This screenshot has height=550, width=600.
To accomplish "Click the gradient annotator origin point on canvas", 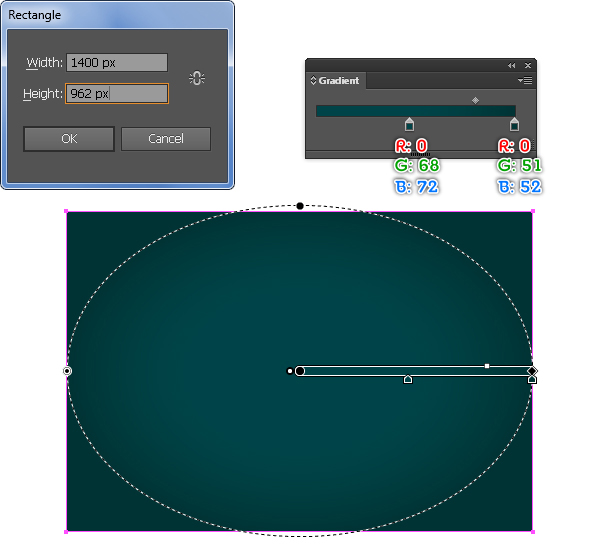I will (x=300, y=371).
